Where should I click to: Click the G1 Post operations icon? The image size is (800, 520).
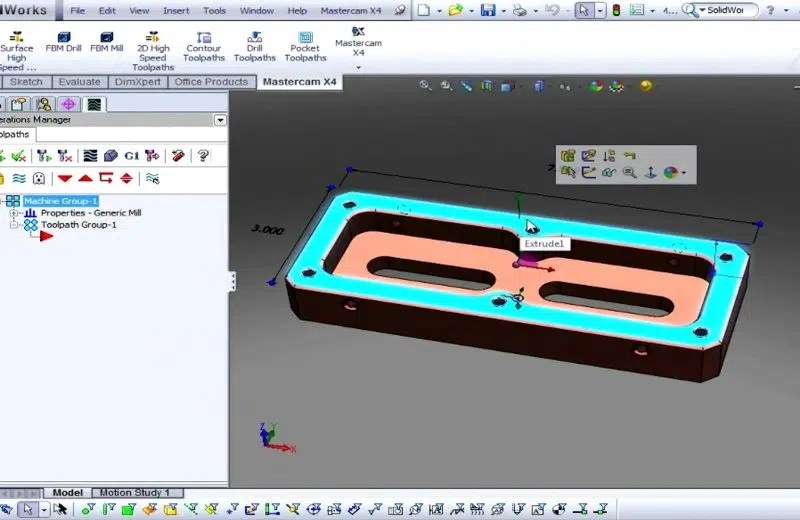pyautogui.click(x=132, y=156)
